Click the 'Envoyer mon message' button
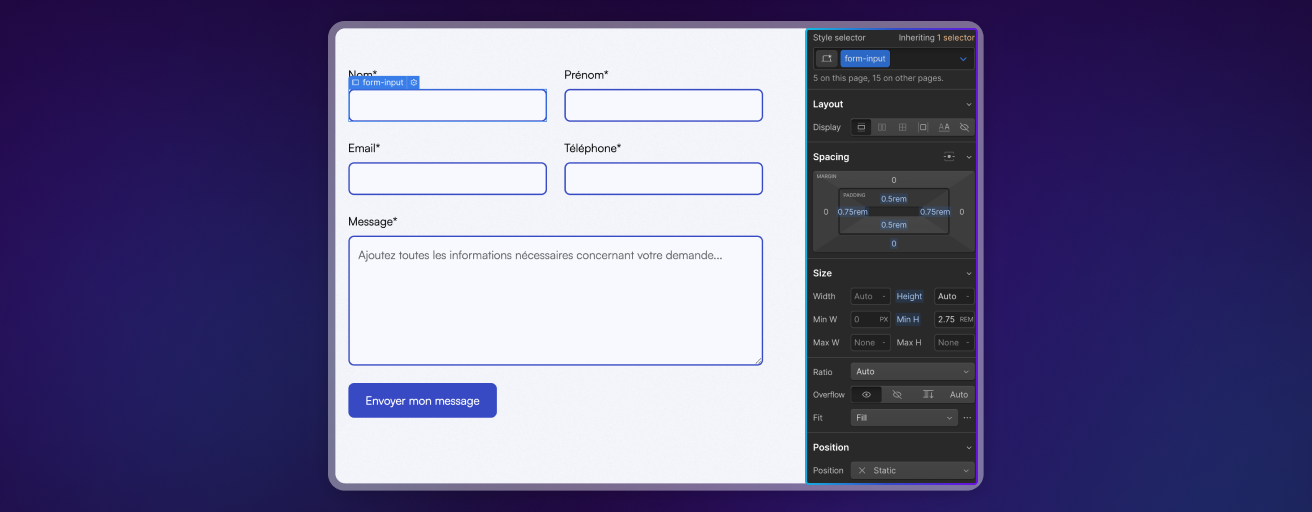Screen dimensions: 1312x512 pos(422,400)
